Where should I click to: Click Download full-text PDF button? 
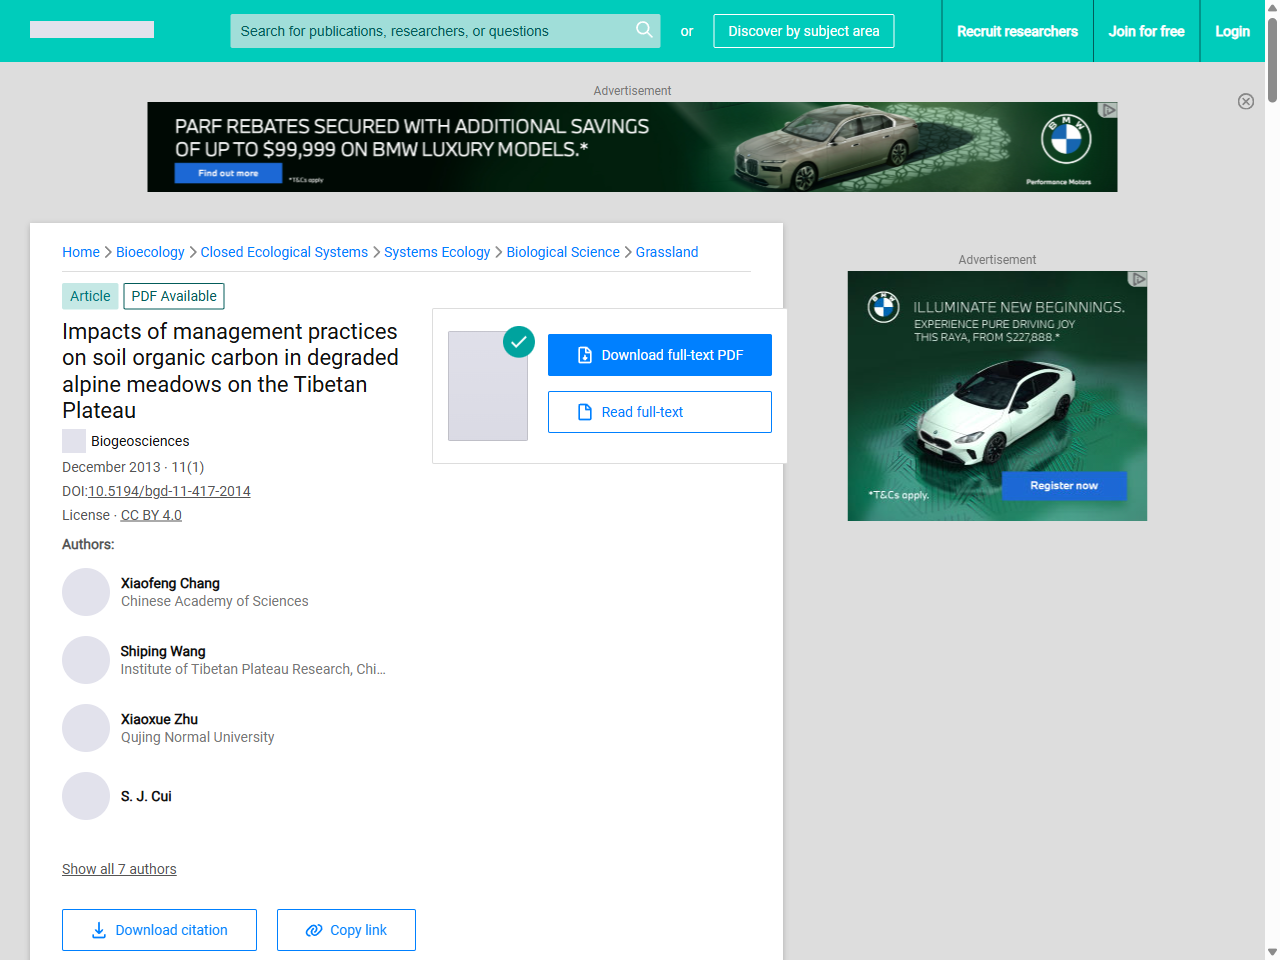[660, 355]
